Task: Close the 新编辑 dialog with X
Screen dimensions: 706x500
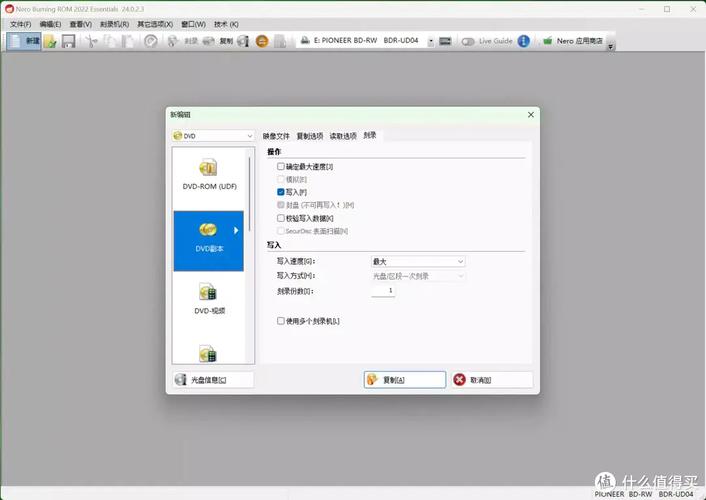Action: tap(531, 114)
